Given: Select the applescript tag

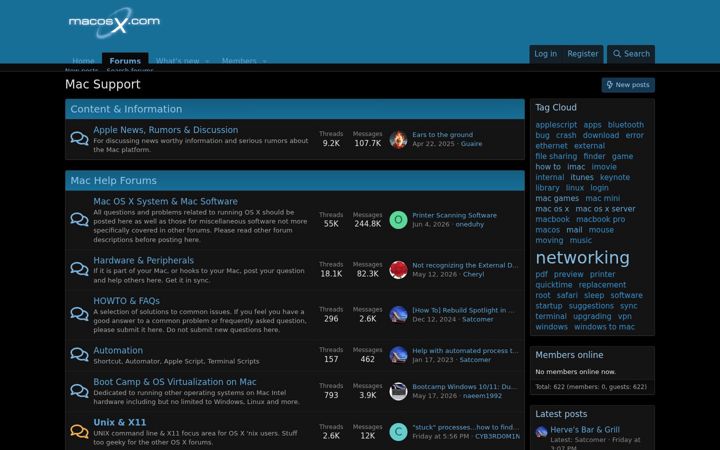Looking at the screenshot, I should (x=556, y=125).
